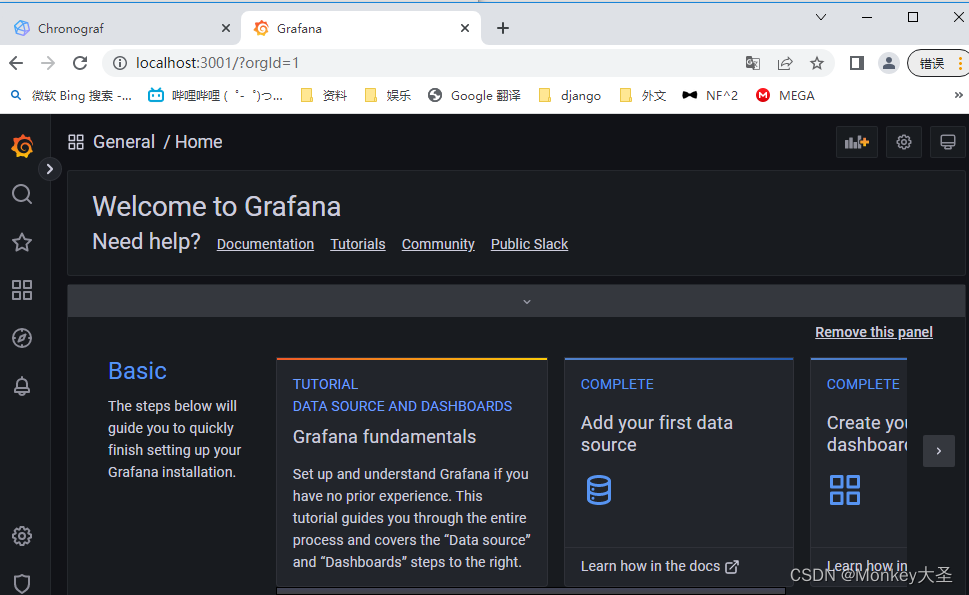Open the MEGA bookmark
The width and height of the screenshot is (969, 595).
point(785,96)
